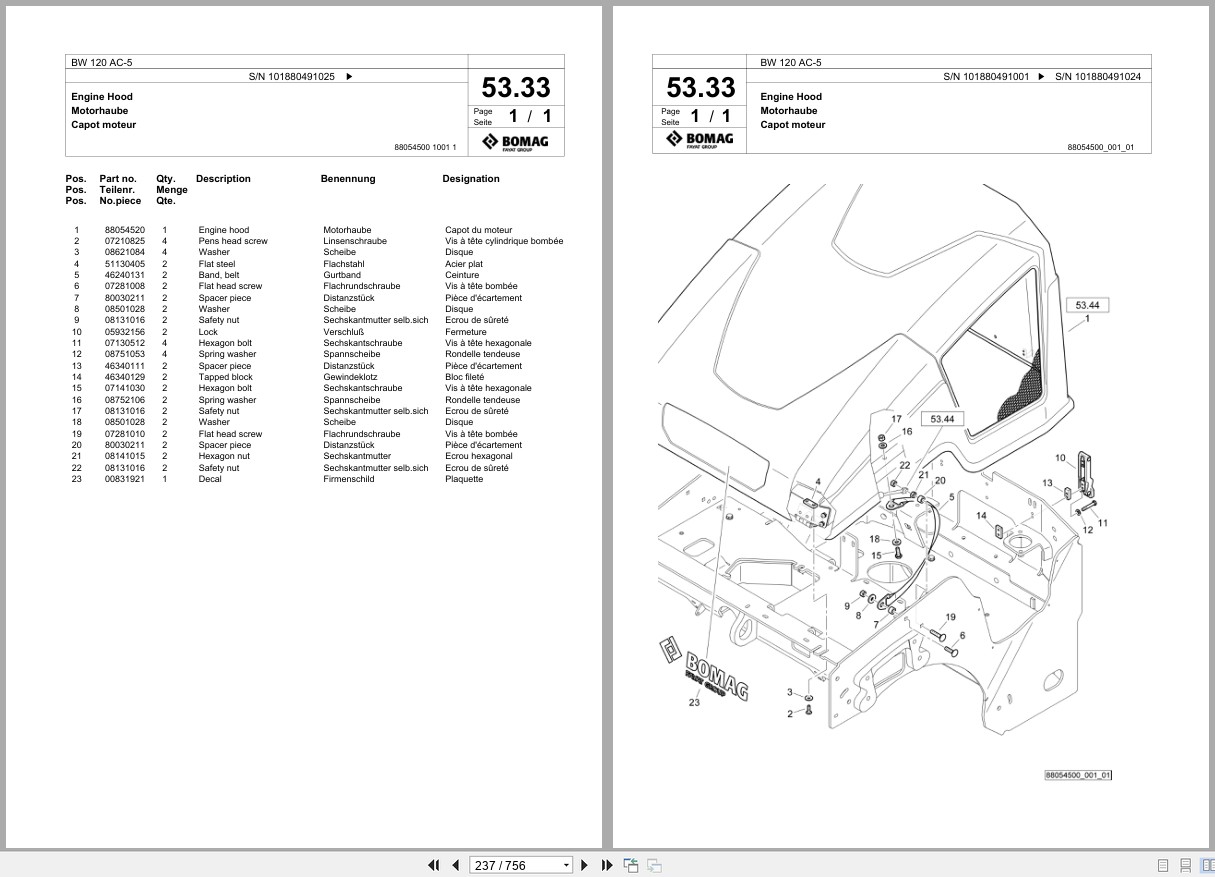Switch to single page view

1163,865
